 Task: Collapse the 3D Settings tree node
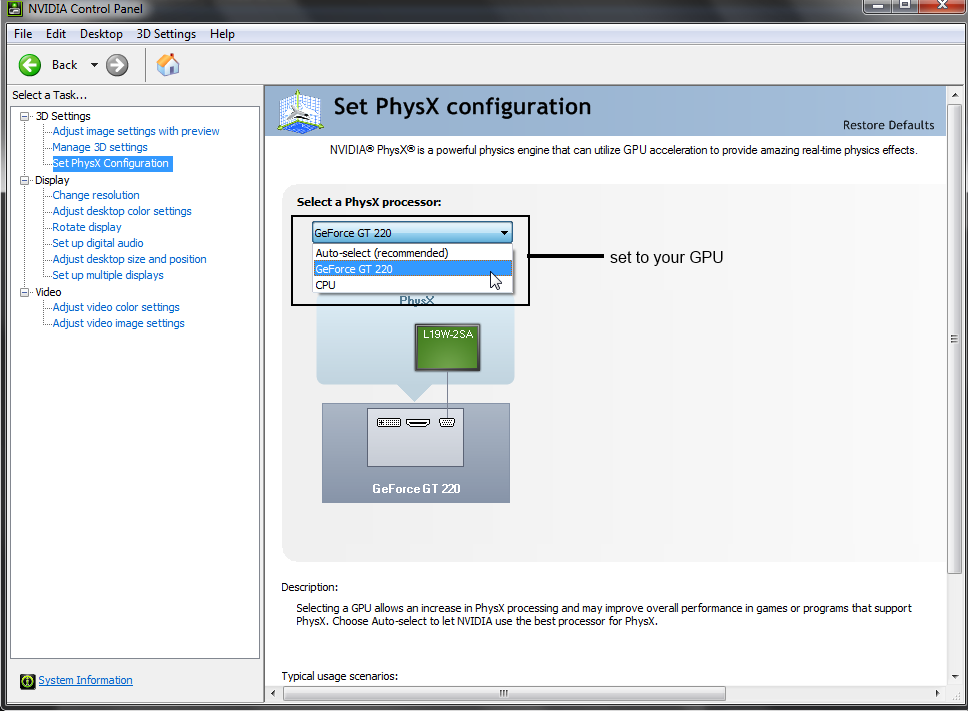(x=25, y=116)
